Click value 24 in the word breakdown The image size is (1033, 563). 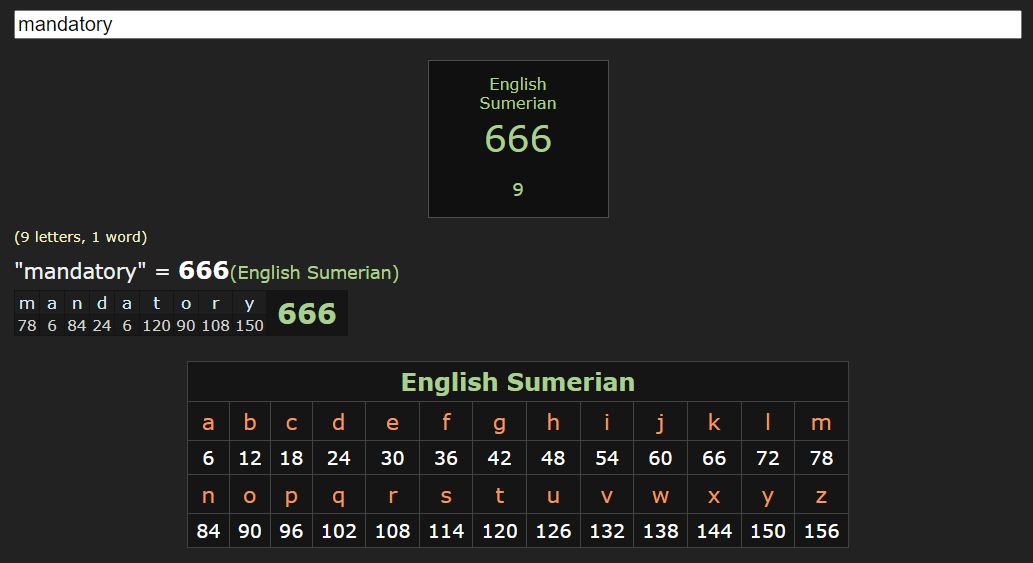pyautogui.click(x=101, y=325)
